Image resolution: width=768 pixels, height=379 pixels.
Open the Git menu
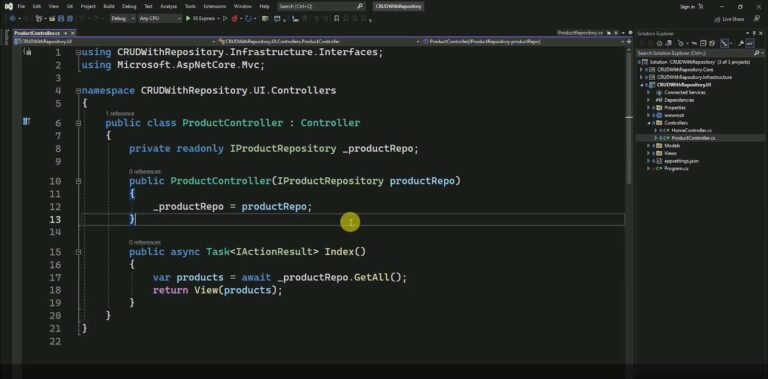coord(70,7)
